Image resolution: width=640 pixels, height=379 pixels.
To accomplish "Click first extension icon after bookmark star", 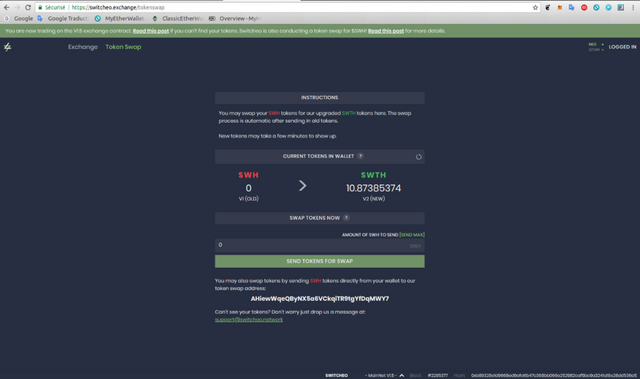I will click(547, 7).
